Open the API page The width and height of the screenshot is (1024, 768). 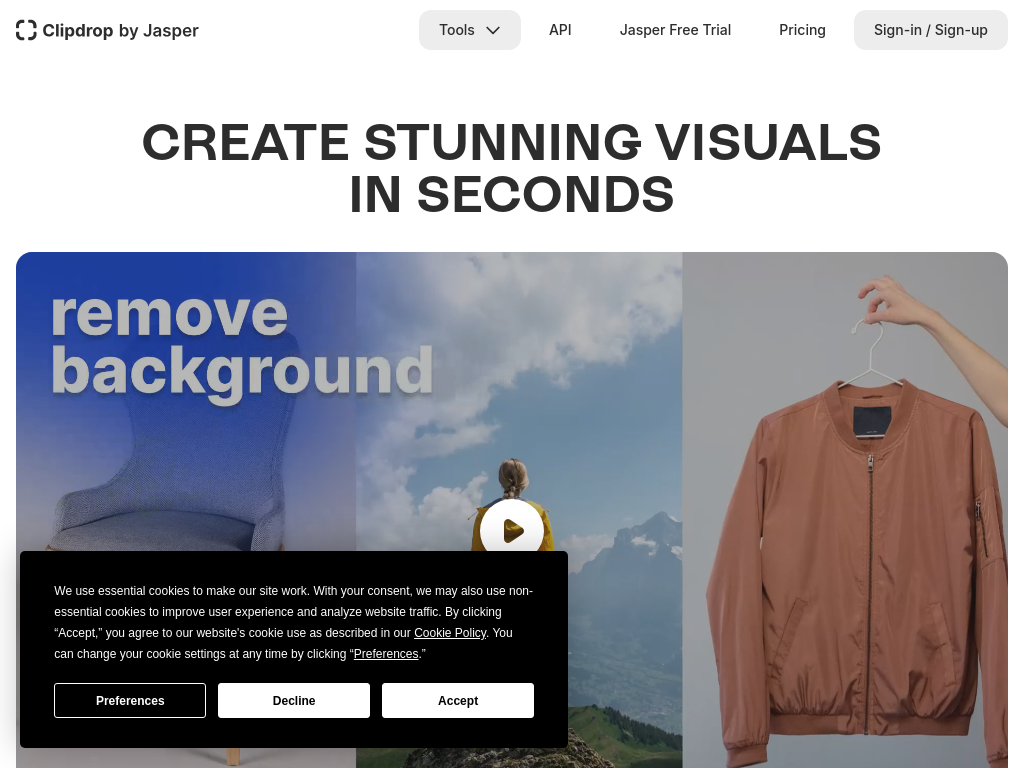tap(560, 30)
